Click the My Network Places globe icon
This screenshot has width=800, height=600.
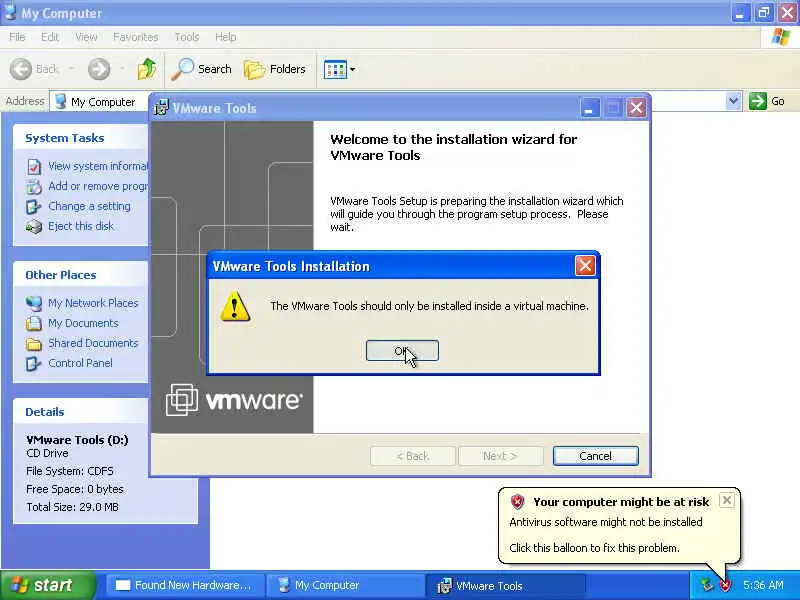click(34, 304)
